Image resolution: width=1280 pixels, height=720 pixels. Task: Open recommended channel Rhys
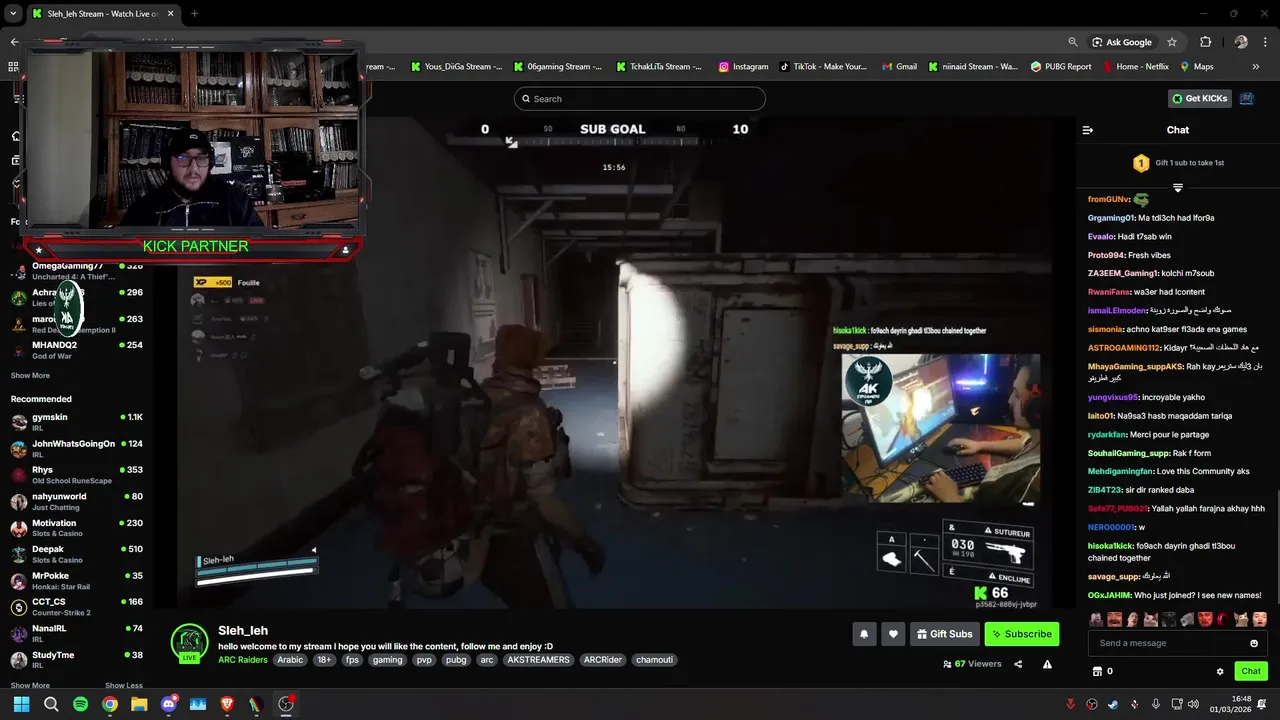[x=77, y=474]
